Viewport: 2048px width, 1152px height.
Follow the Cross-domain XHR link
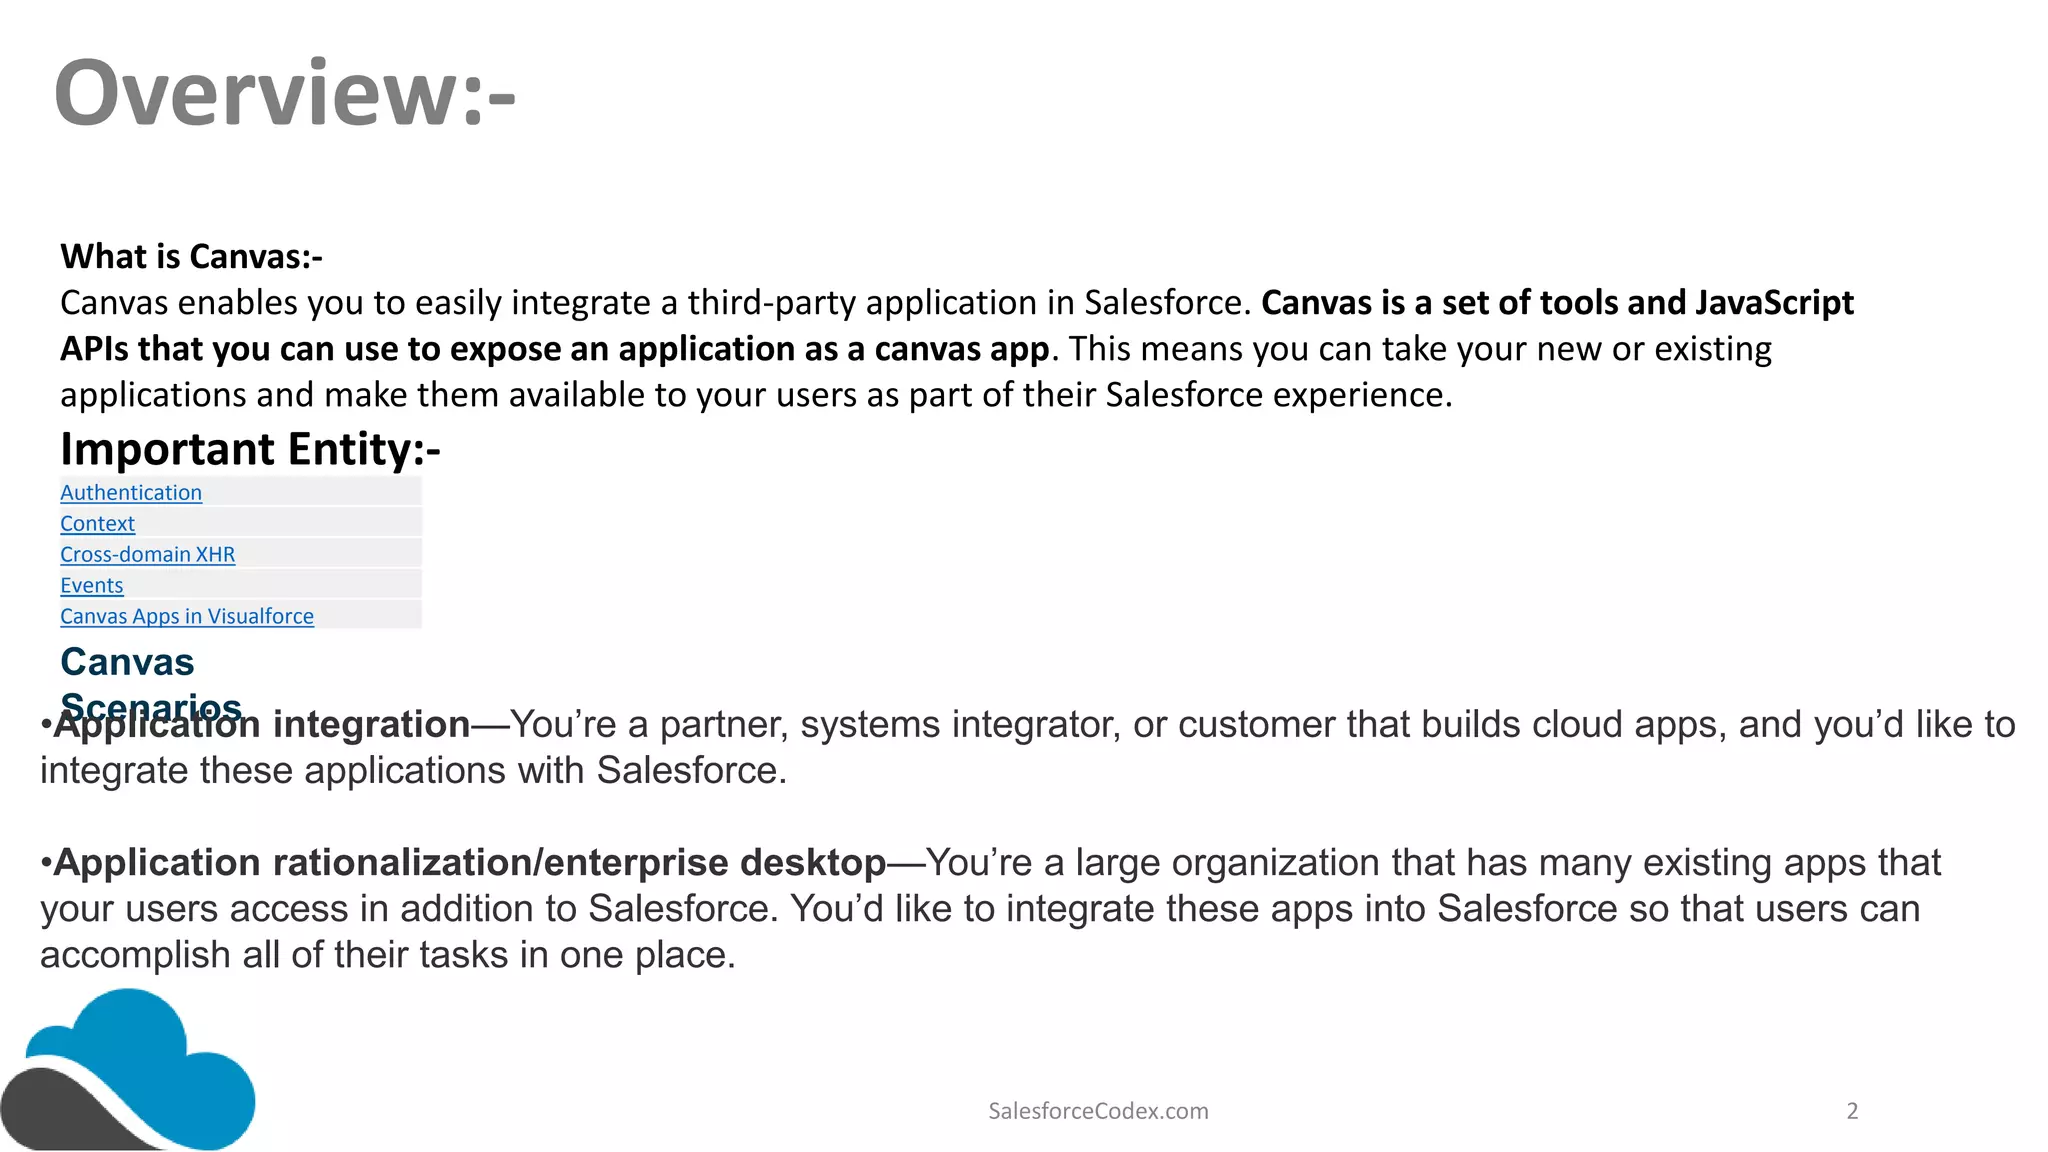coord(147,555)
